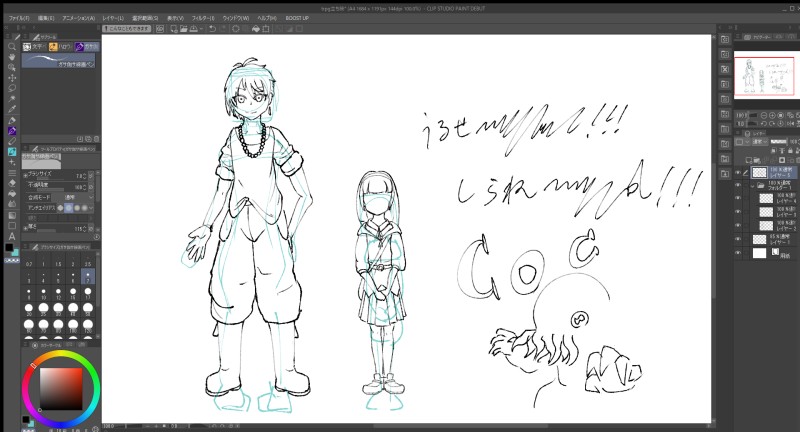Image resolution: width=800 pixels, height=432 pixels.
Task: Expand the 厚さ plus options
Action: pos(25,228)
